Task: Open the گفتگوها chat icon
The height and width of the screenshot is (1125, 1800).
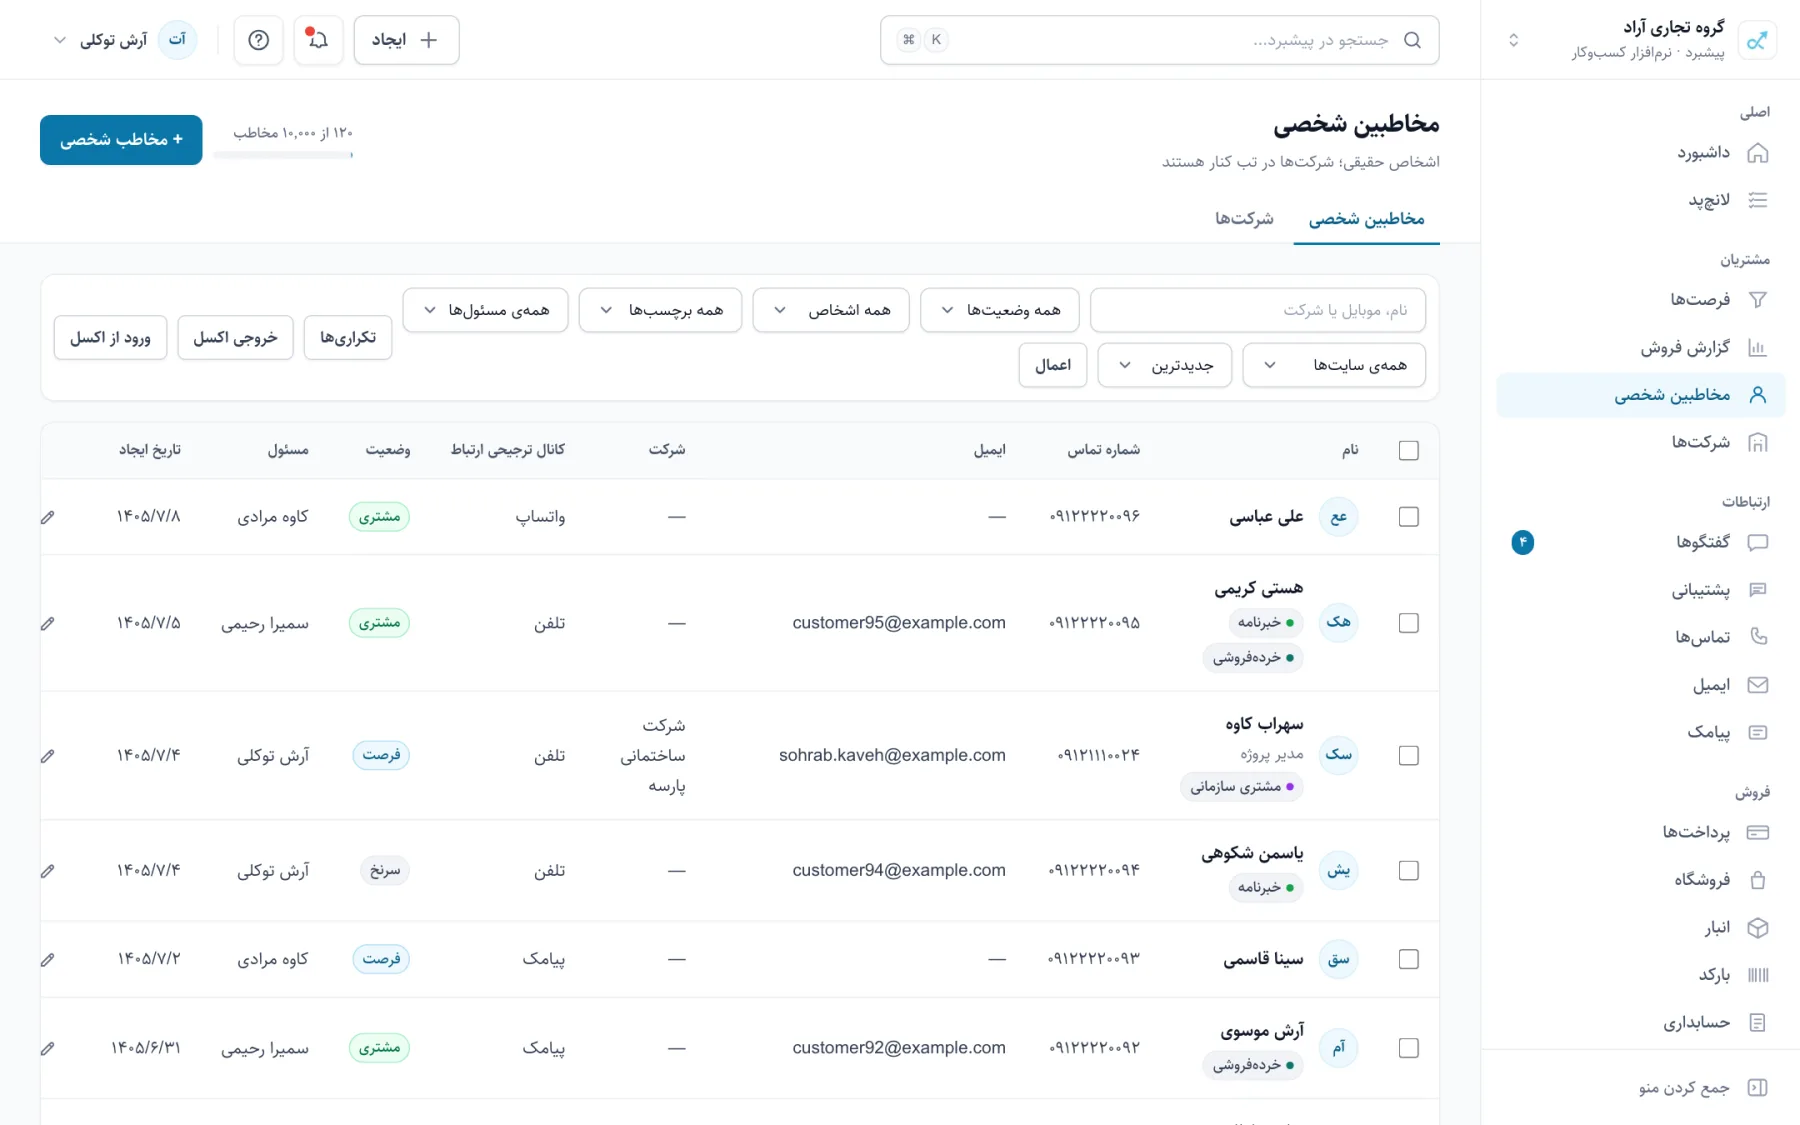Action: point(1757,542)
